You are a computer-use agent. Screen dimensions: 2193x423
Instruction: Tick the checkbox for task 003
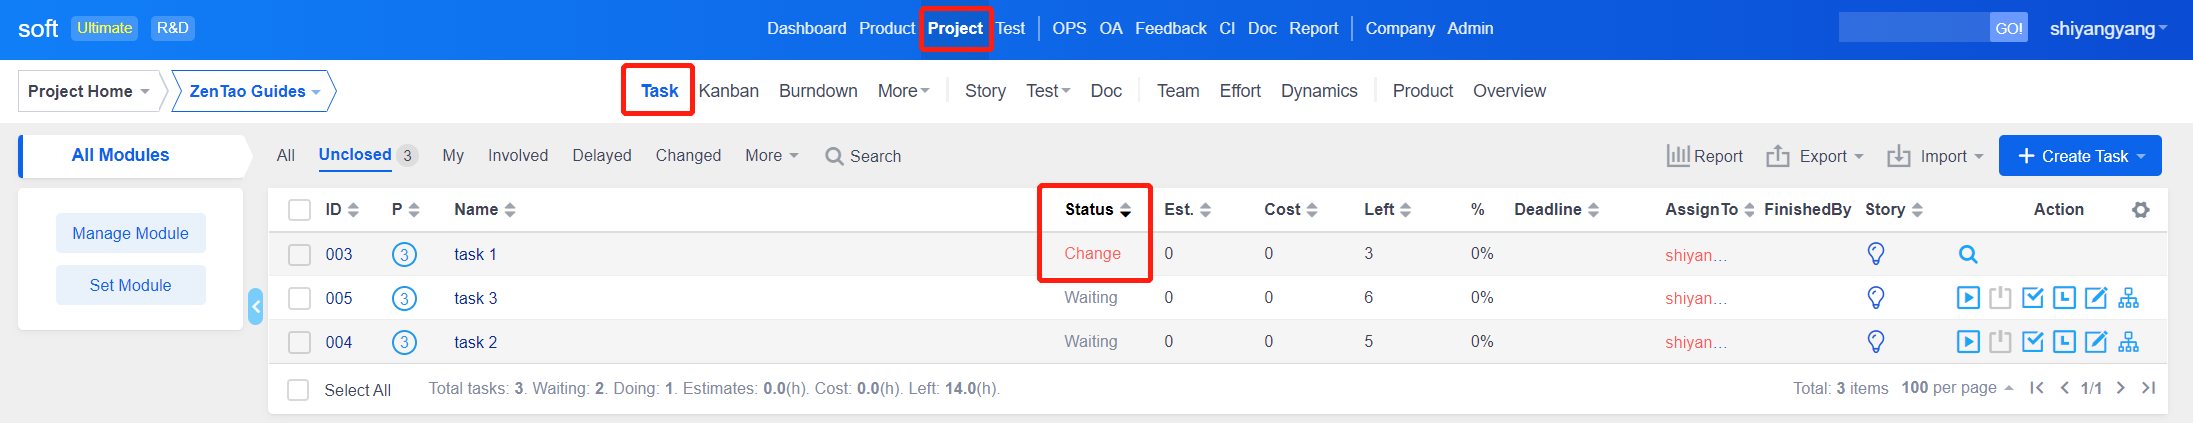point(299,255)
